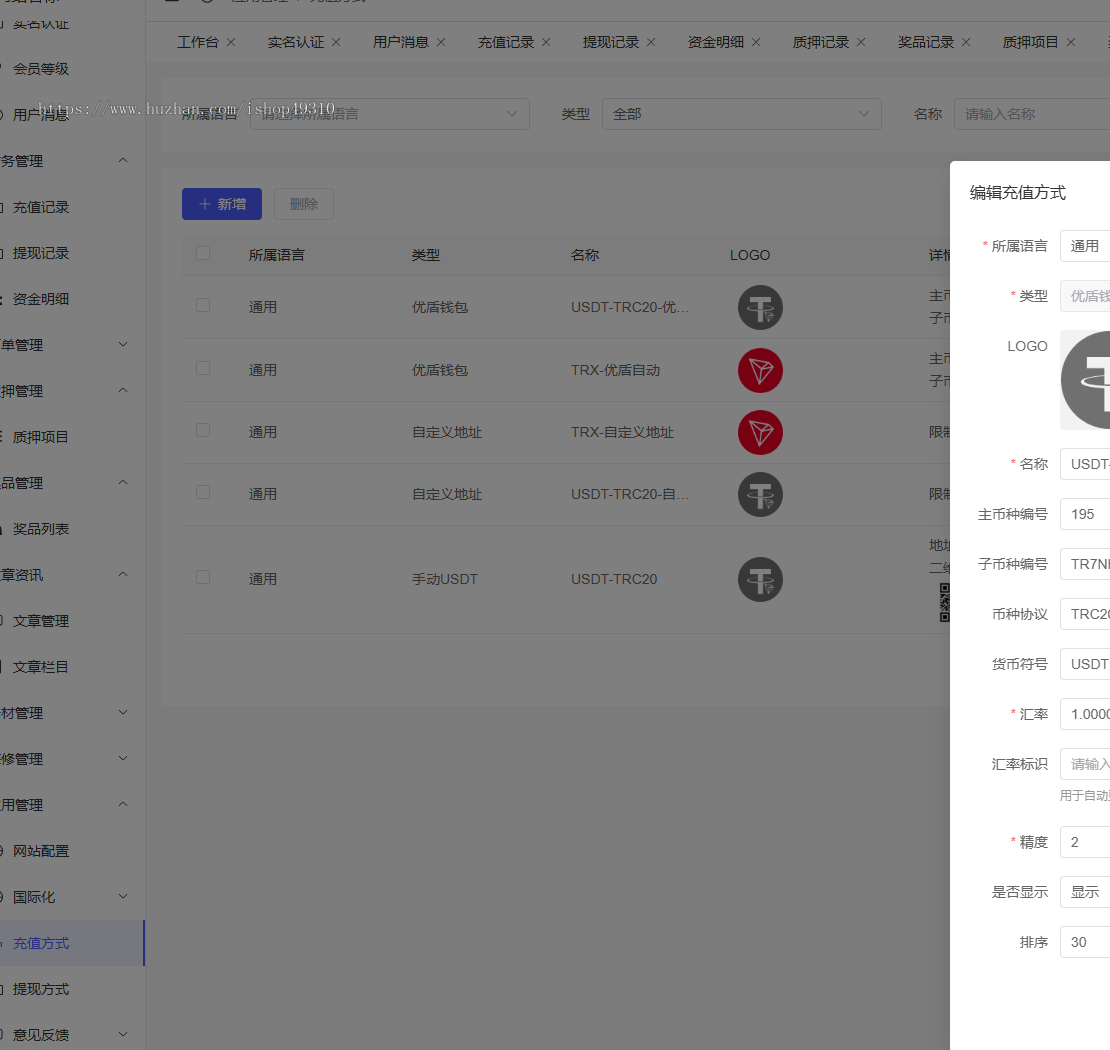Close the 充值记录 tab
The width and height of the screenshot is (1110, 1050).
[x=546, y=42]
